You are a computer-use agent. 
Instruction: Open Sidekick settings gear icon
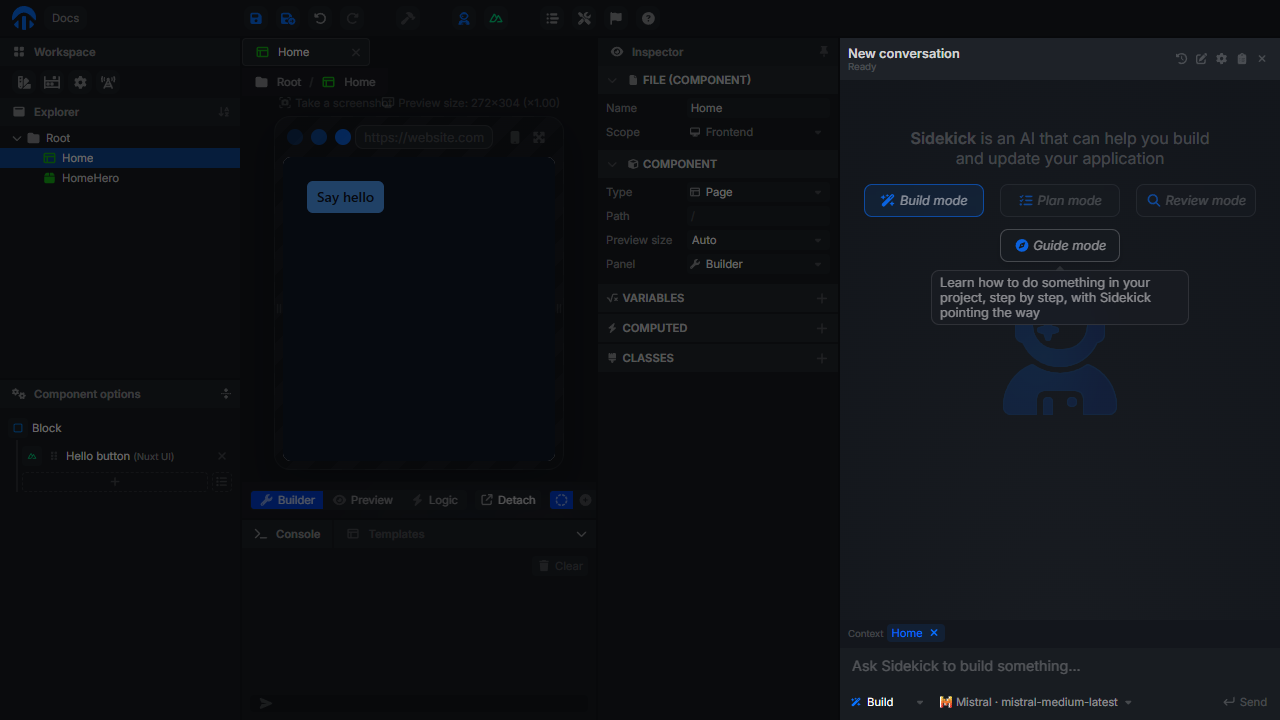[x=1221, y=59]
